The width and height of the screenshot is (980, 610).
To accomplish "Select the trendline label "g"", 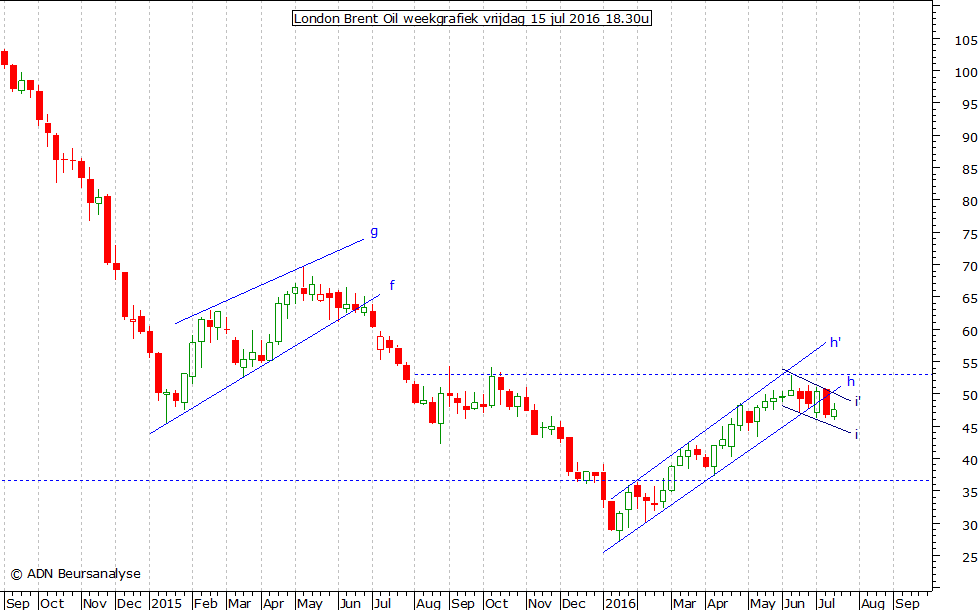I will [374, 232].
